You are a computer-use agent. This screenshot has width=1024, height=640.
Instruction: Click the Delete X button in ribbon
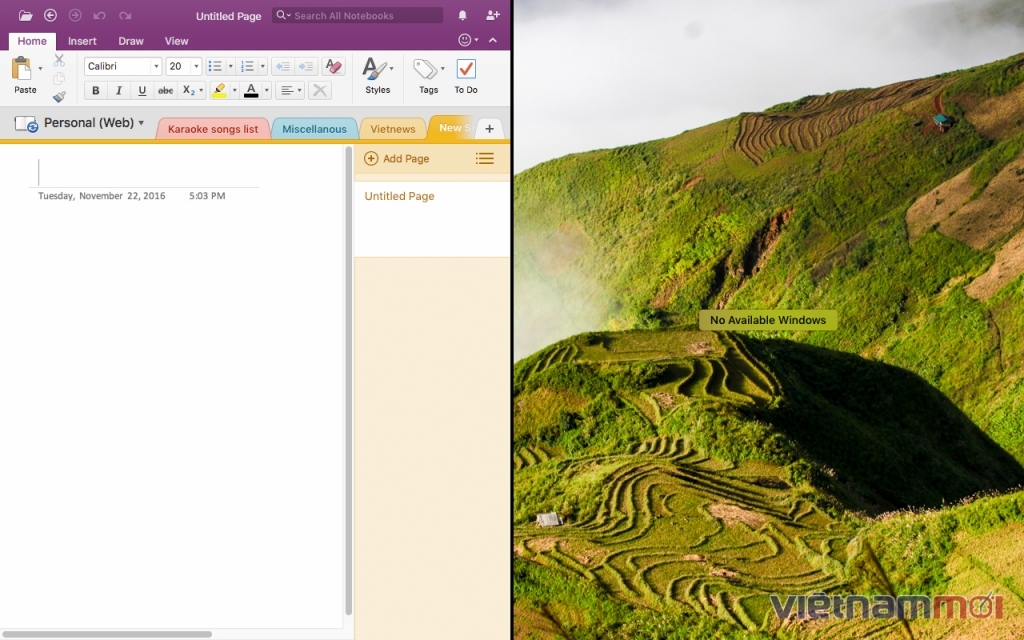[320, 90]
